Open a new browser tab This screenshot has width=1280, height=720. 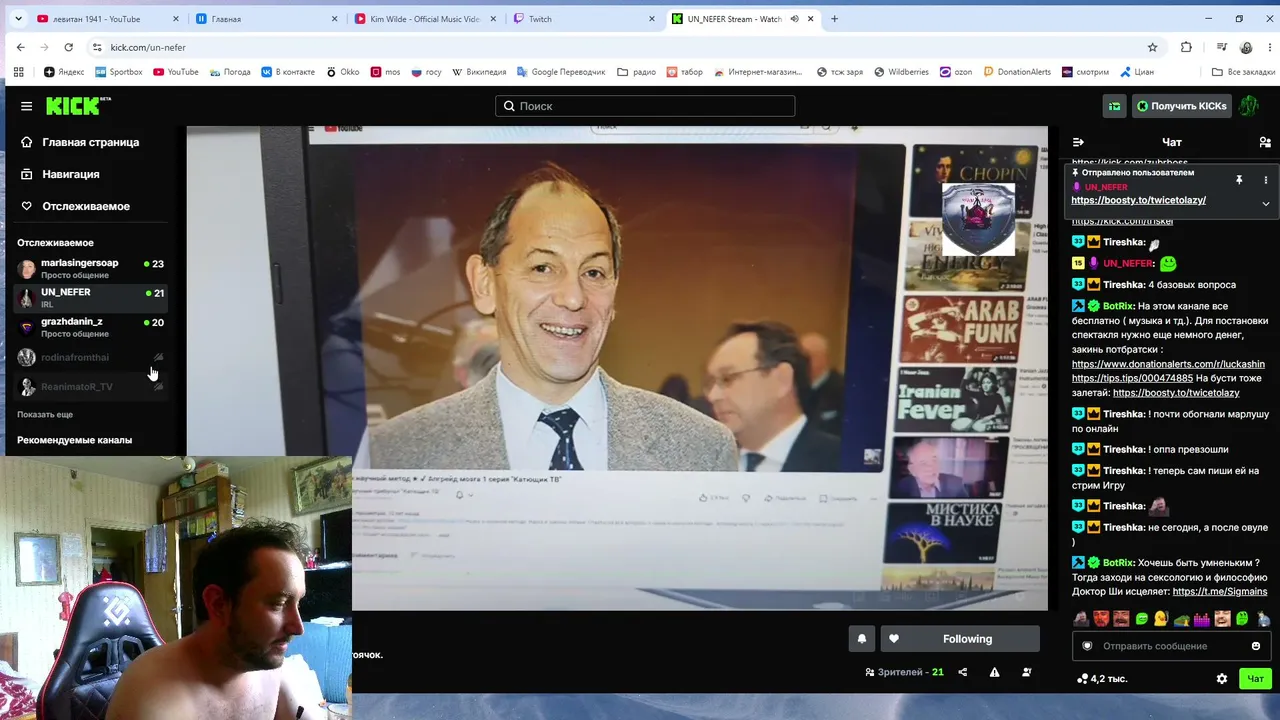834,19
